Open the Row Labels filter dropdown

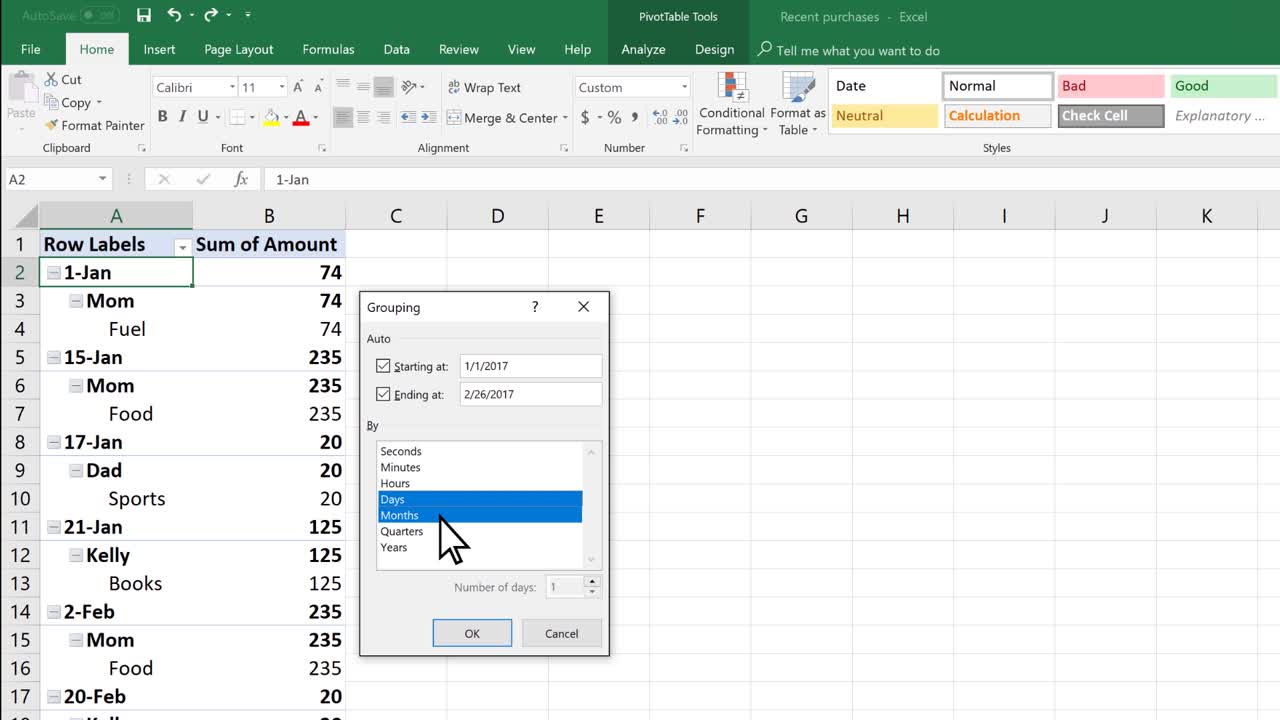tap(182, 246)
